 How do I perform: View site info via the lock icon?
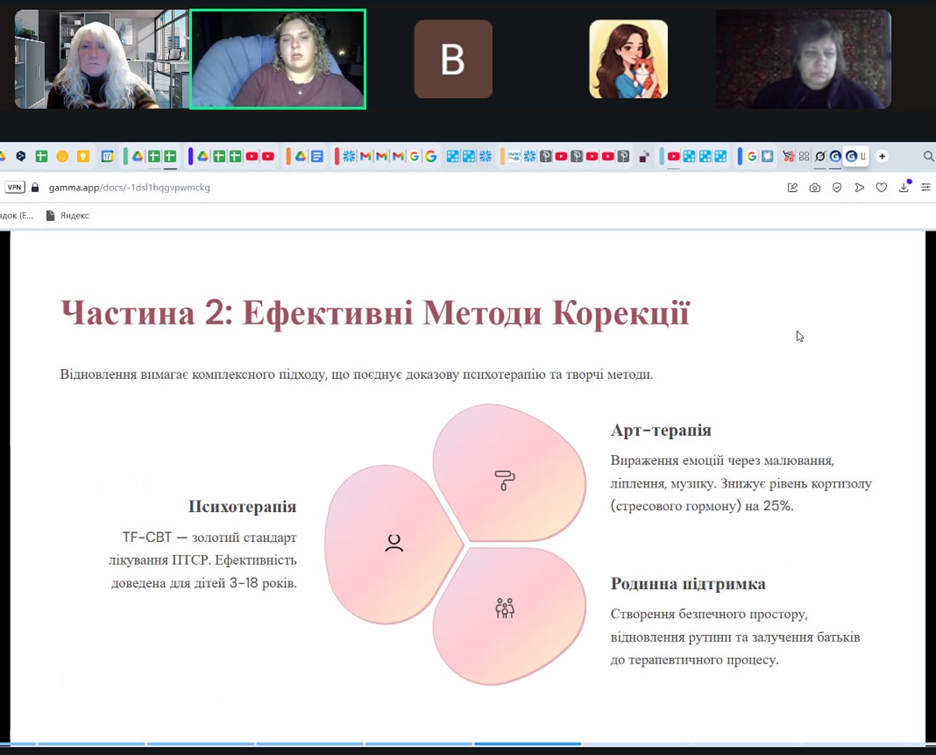(x=35, y=187)
